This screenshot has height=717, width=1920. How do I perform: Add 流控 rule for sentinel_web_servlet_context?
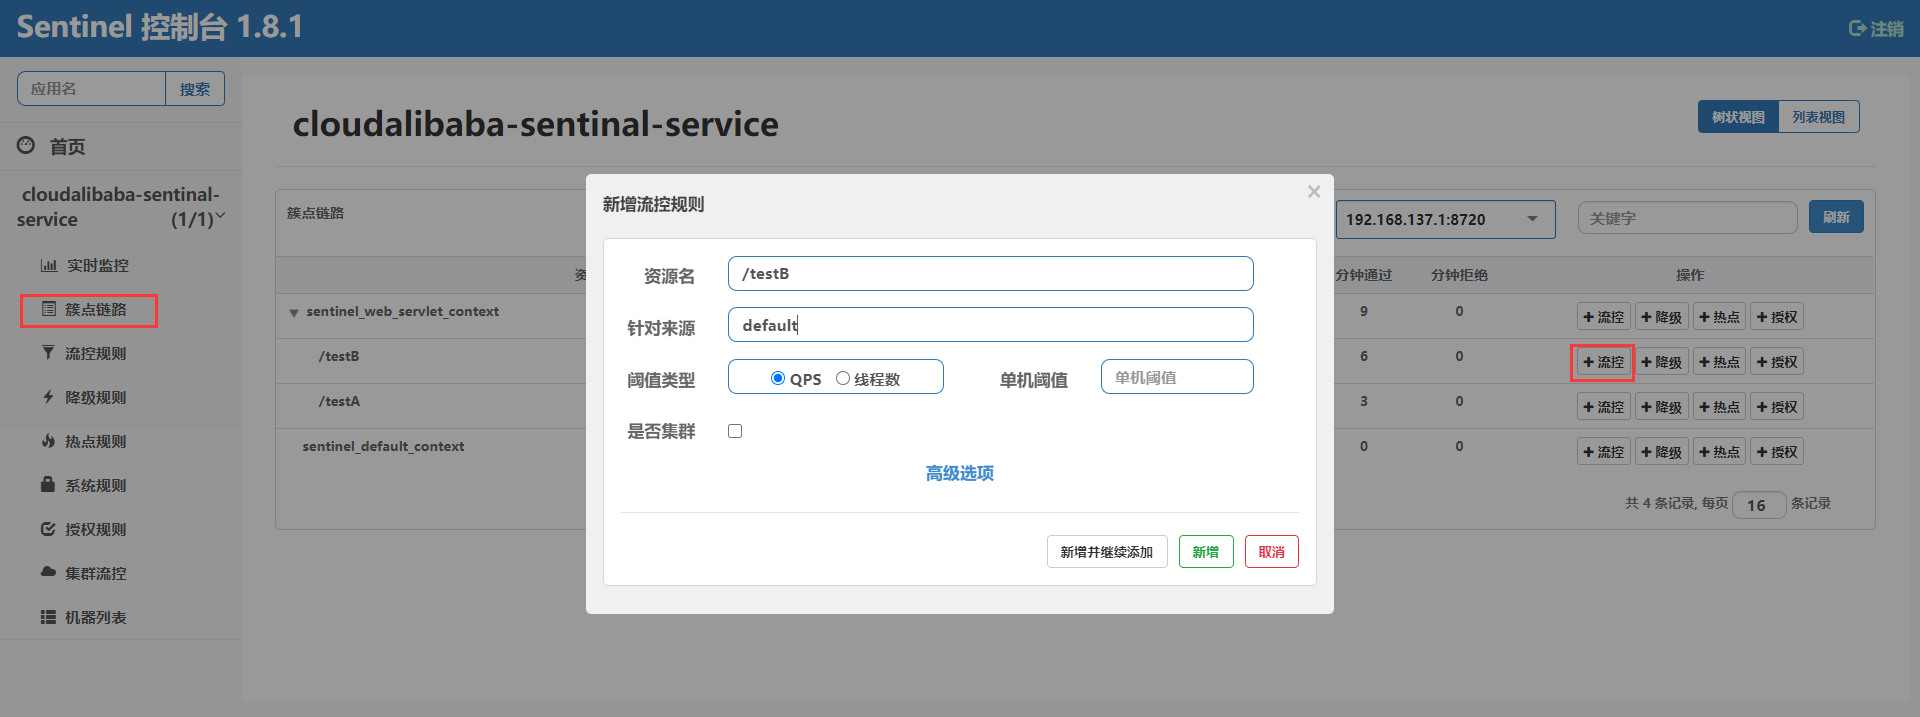click(1604, 317)
